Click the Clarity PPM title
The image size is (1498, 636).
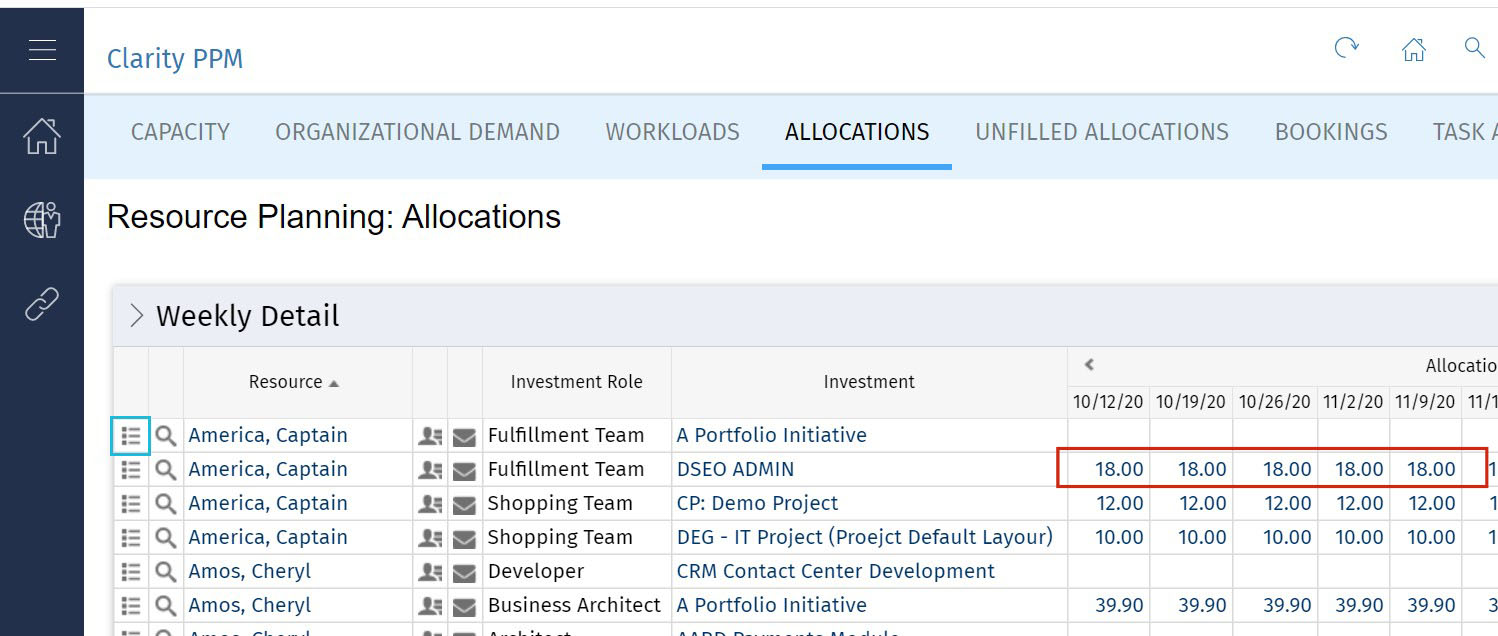click(175, 59)
